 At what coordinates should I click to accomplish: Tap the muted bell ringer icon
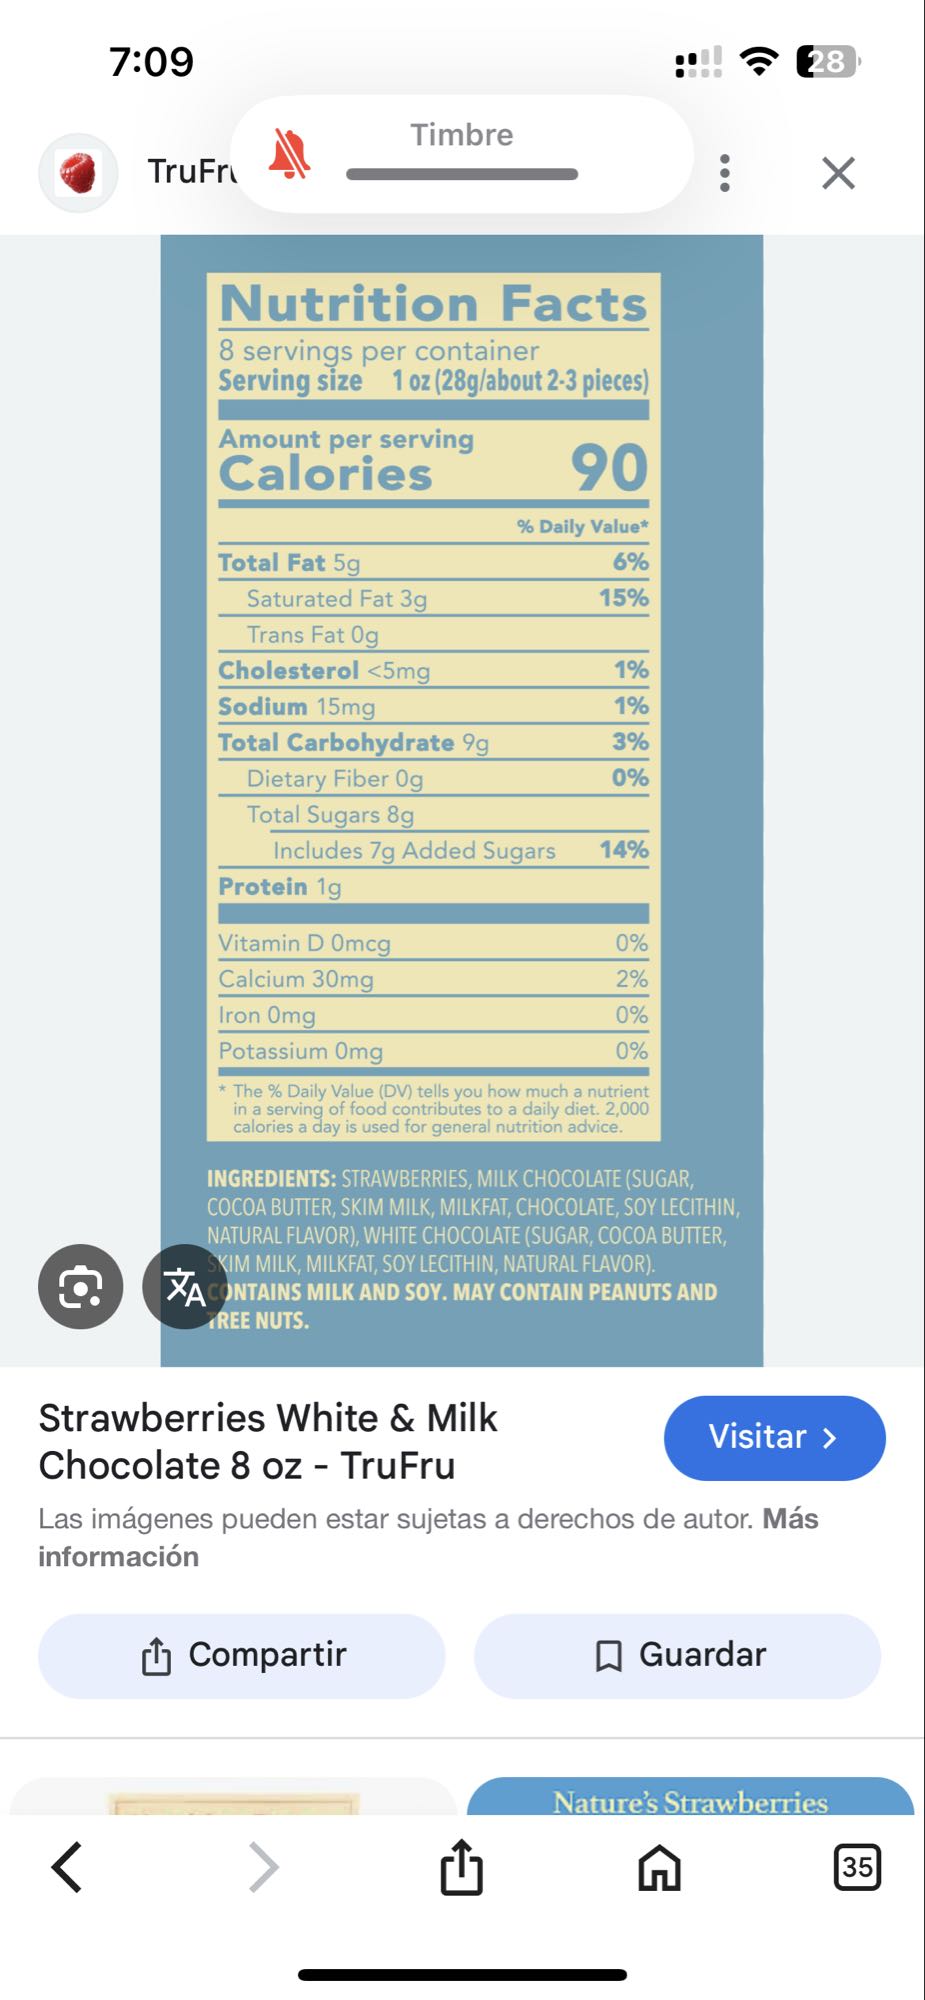click(290, 157)
